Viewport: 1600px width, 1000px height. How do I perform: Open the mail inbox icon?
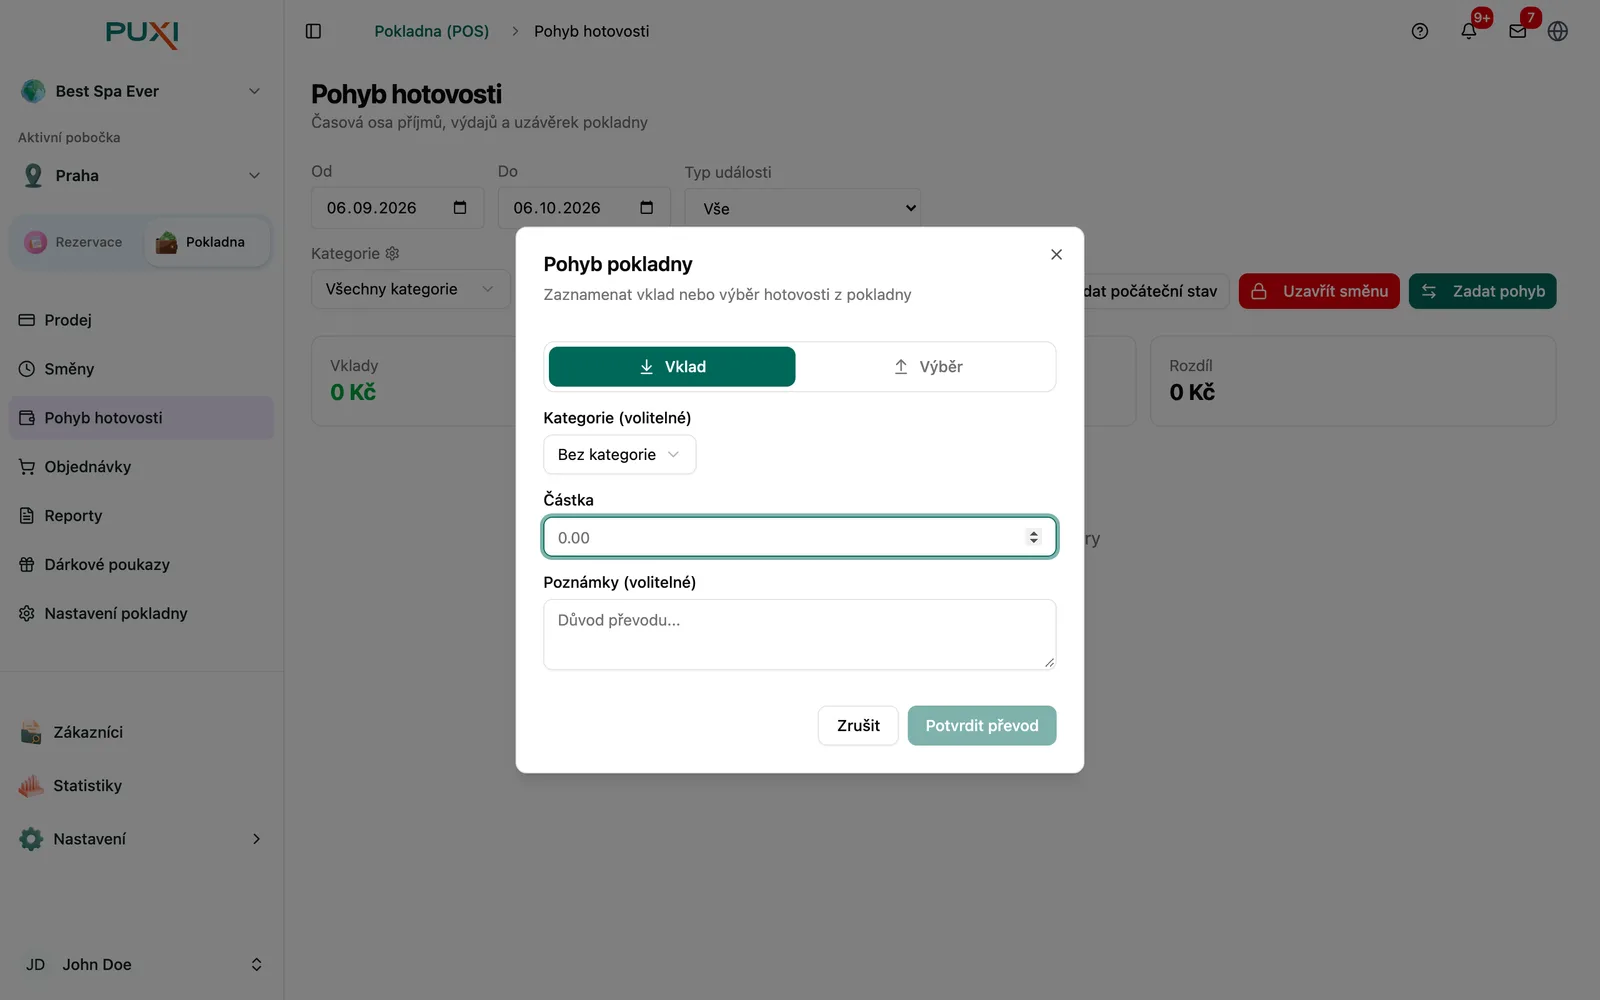point(1518,31)
